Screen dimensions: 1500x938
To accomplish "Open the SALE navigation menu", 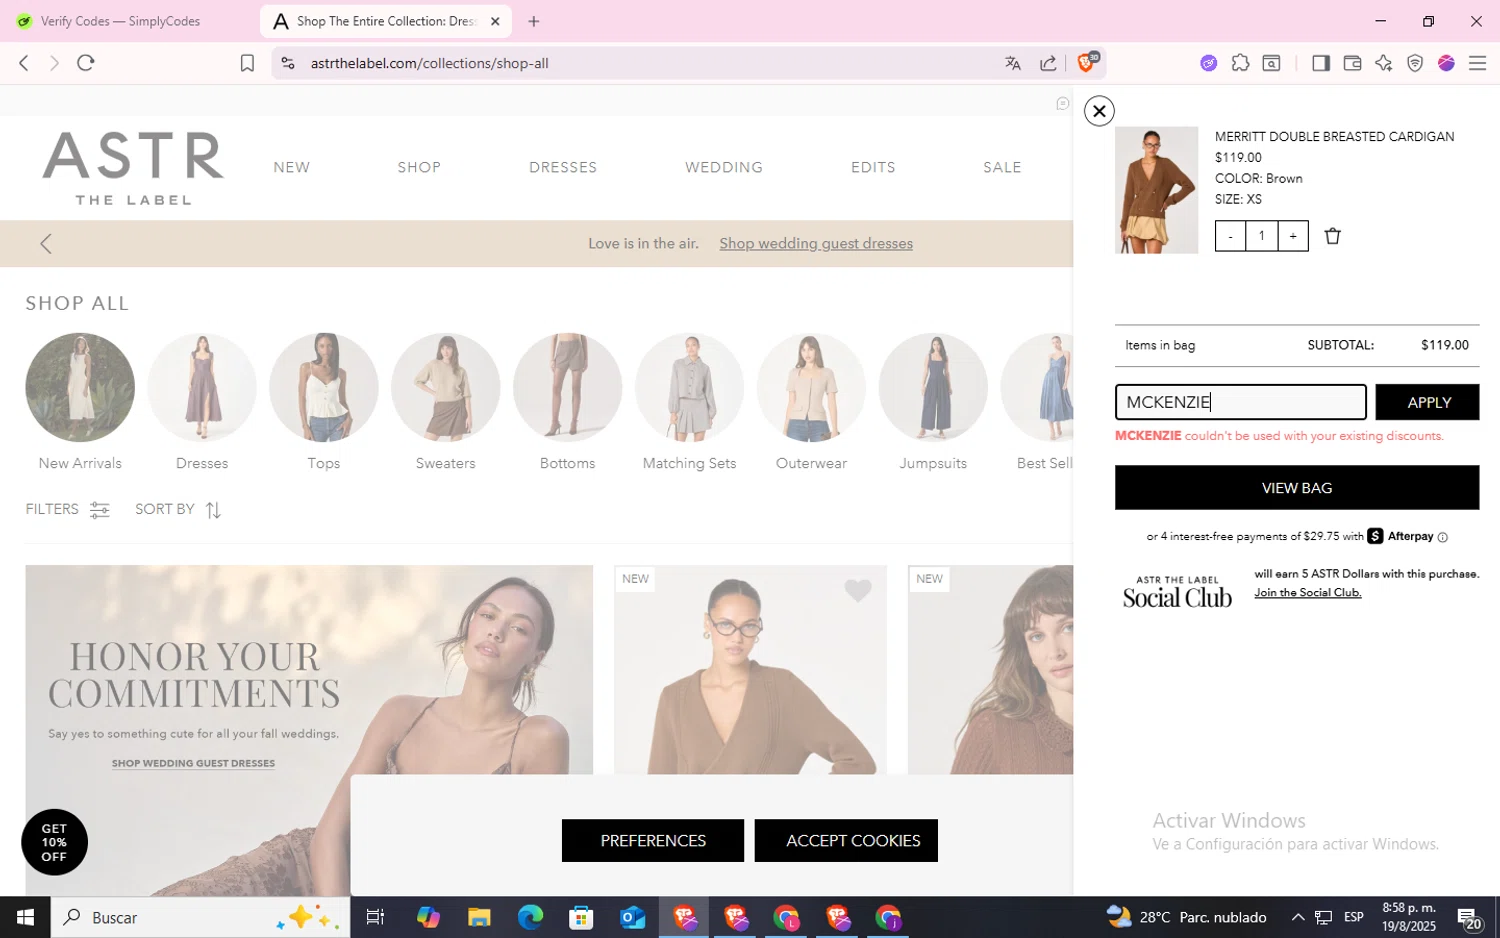I will pos(1002,167).
